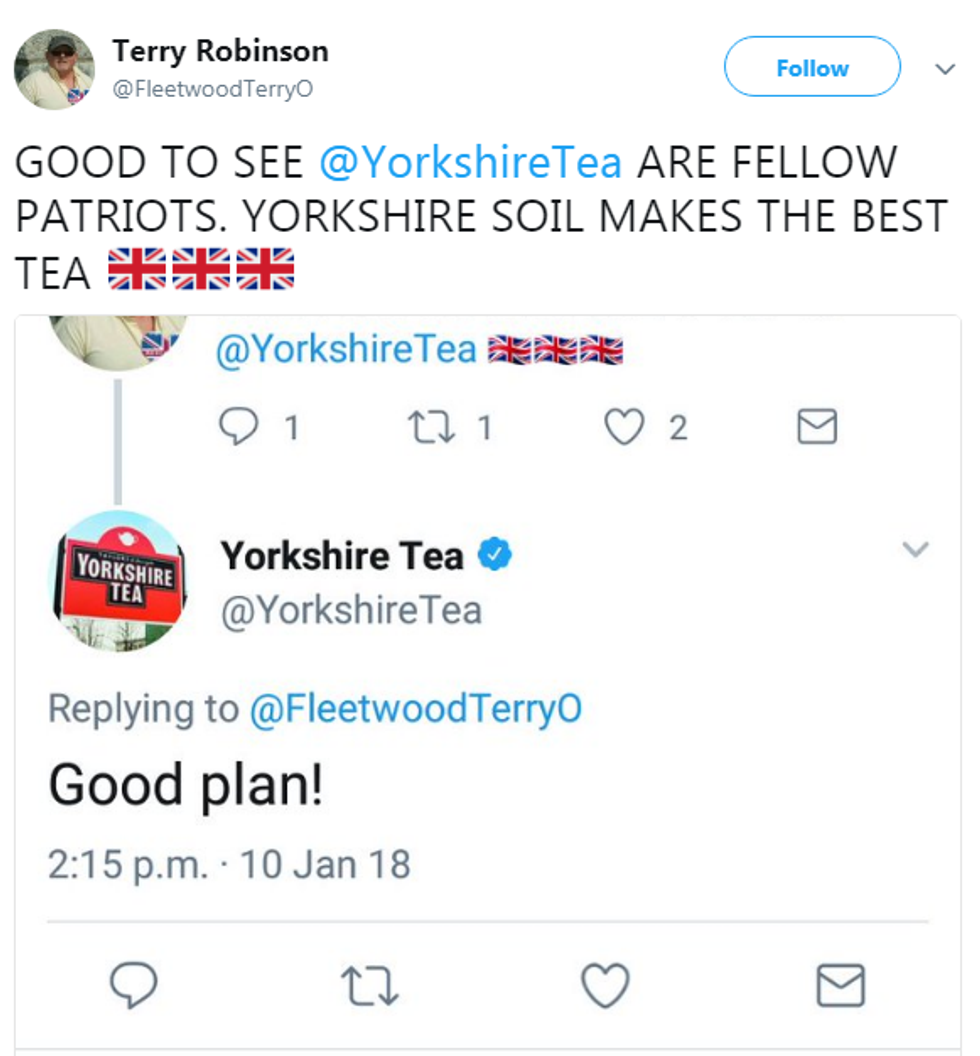Retweet the Good plan! tweet
980x1056 pixels.
click(370, 986)
